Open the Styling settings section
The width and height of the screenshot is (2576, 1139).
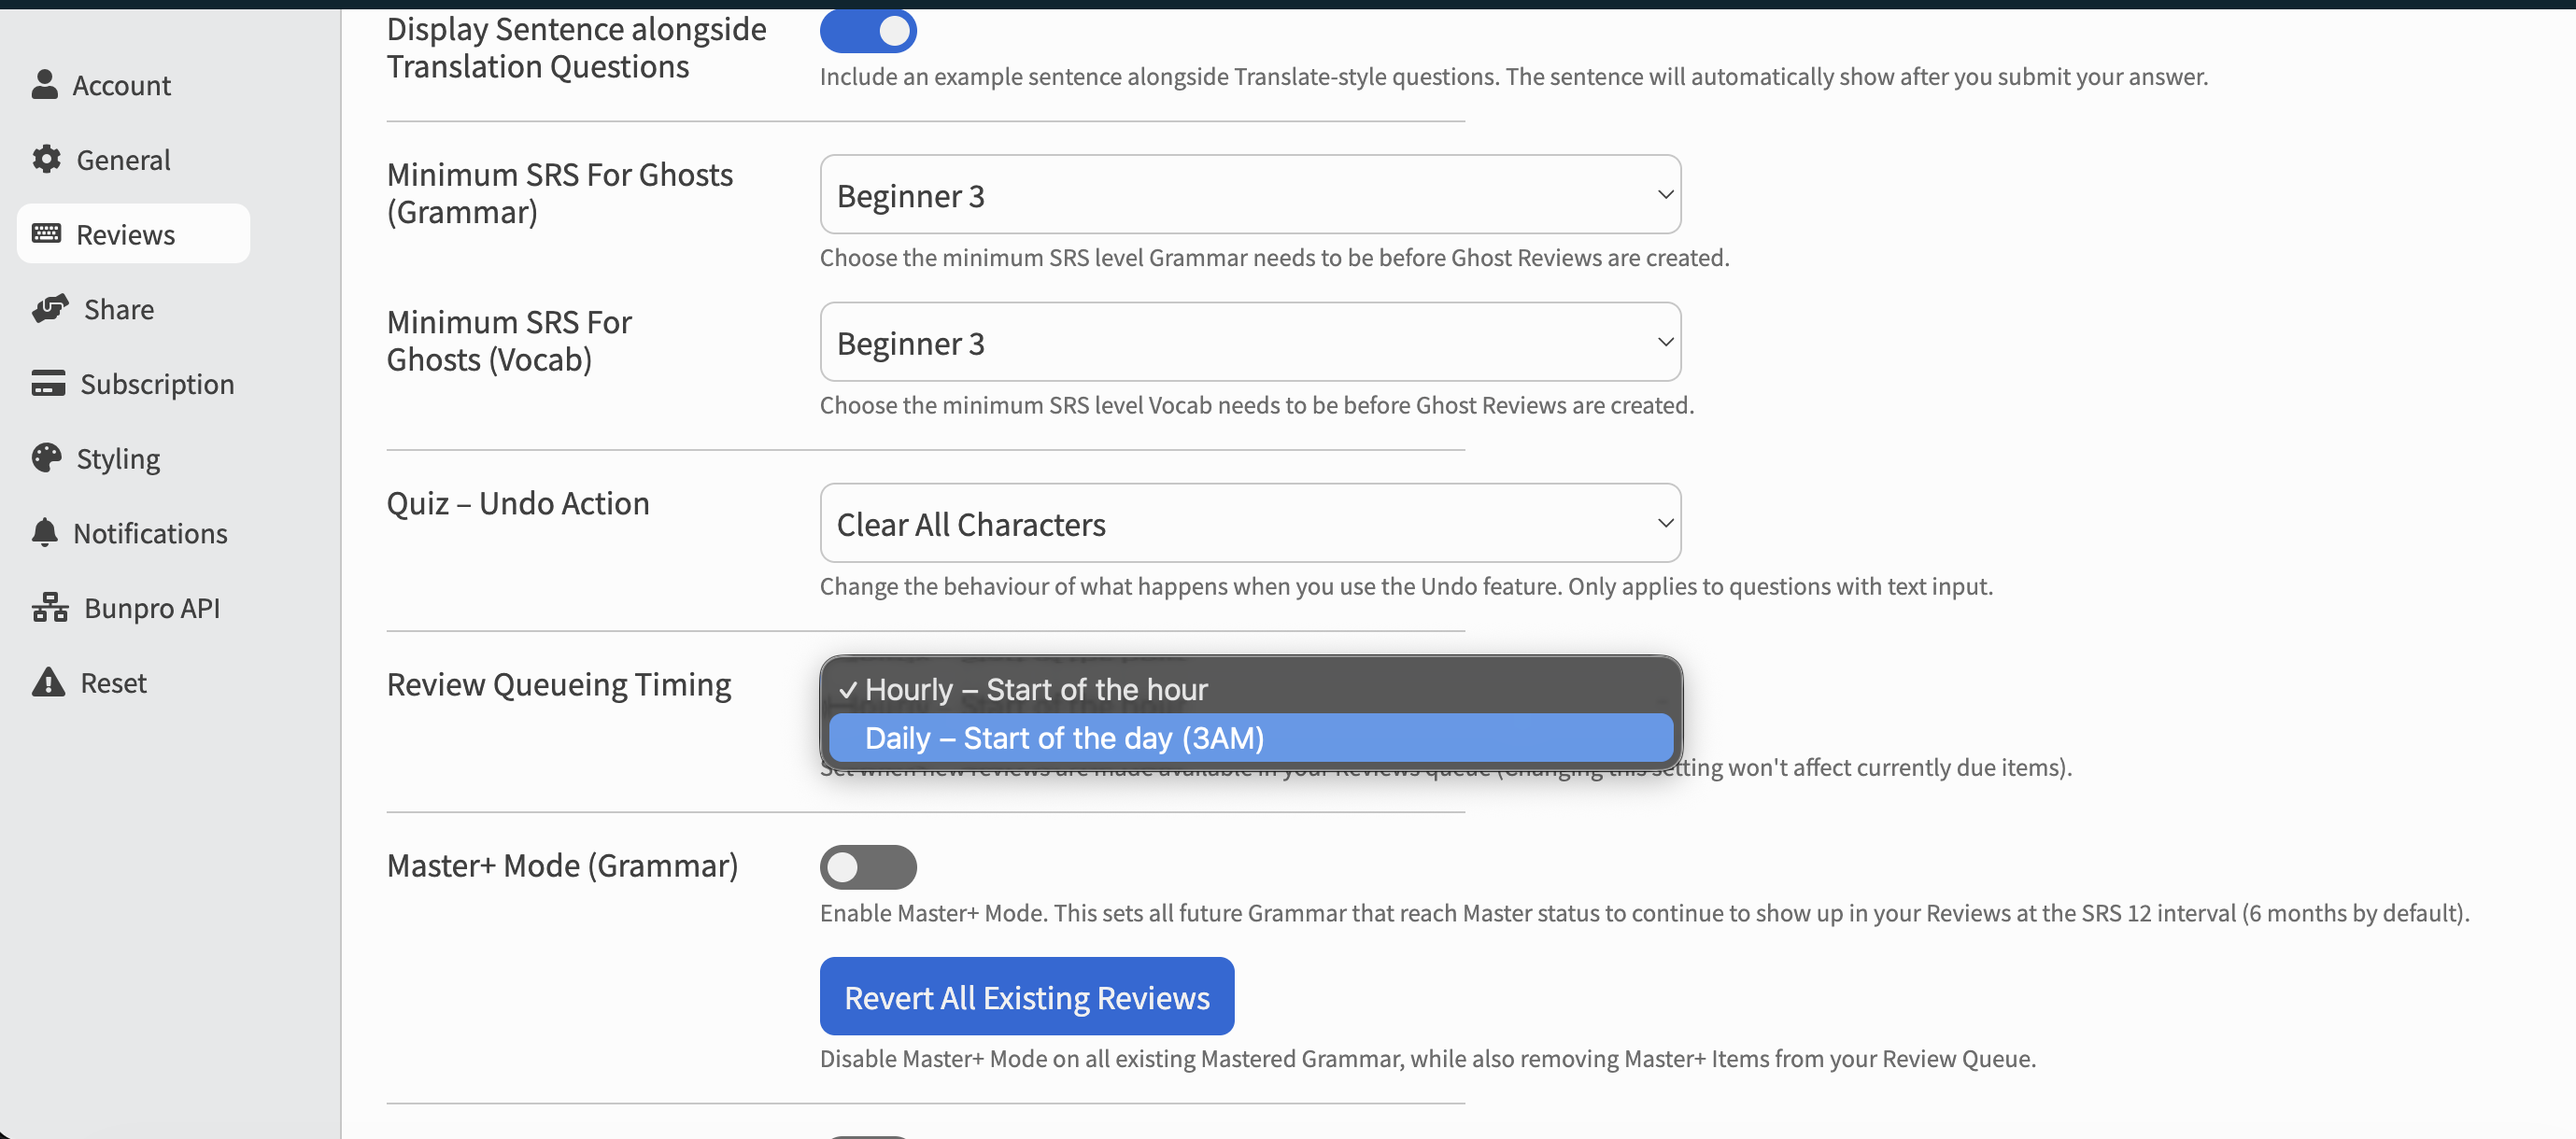click(118, 459)
